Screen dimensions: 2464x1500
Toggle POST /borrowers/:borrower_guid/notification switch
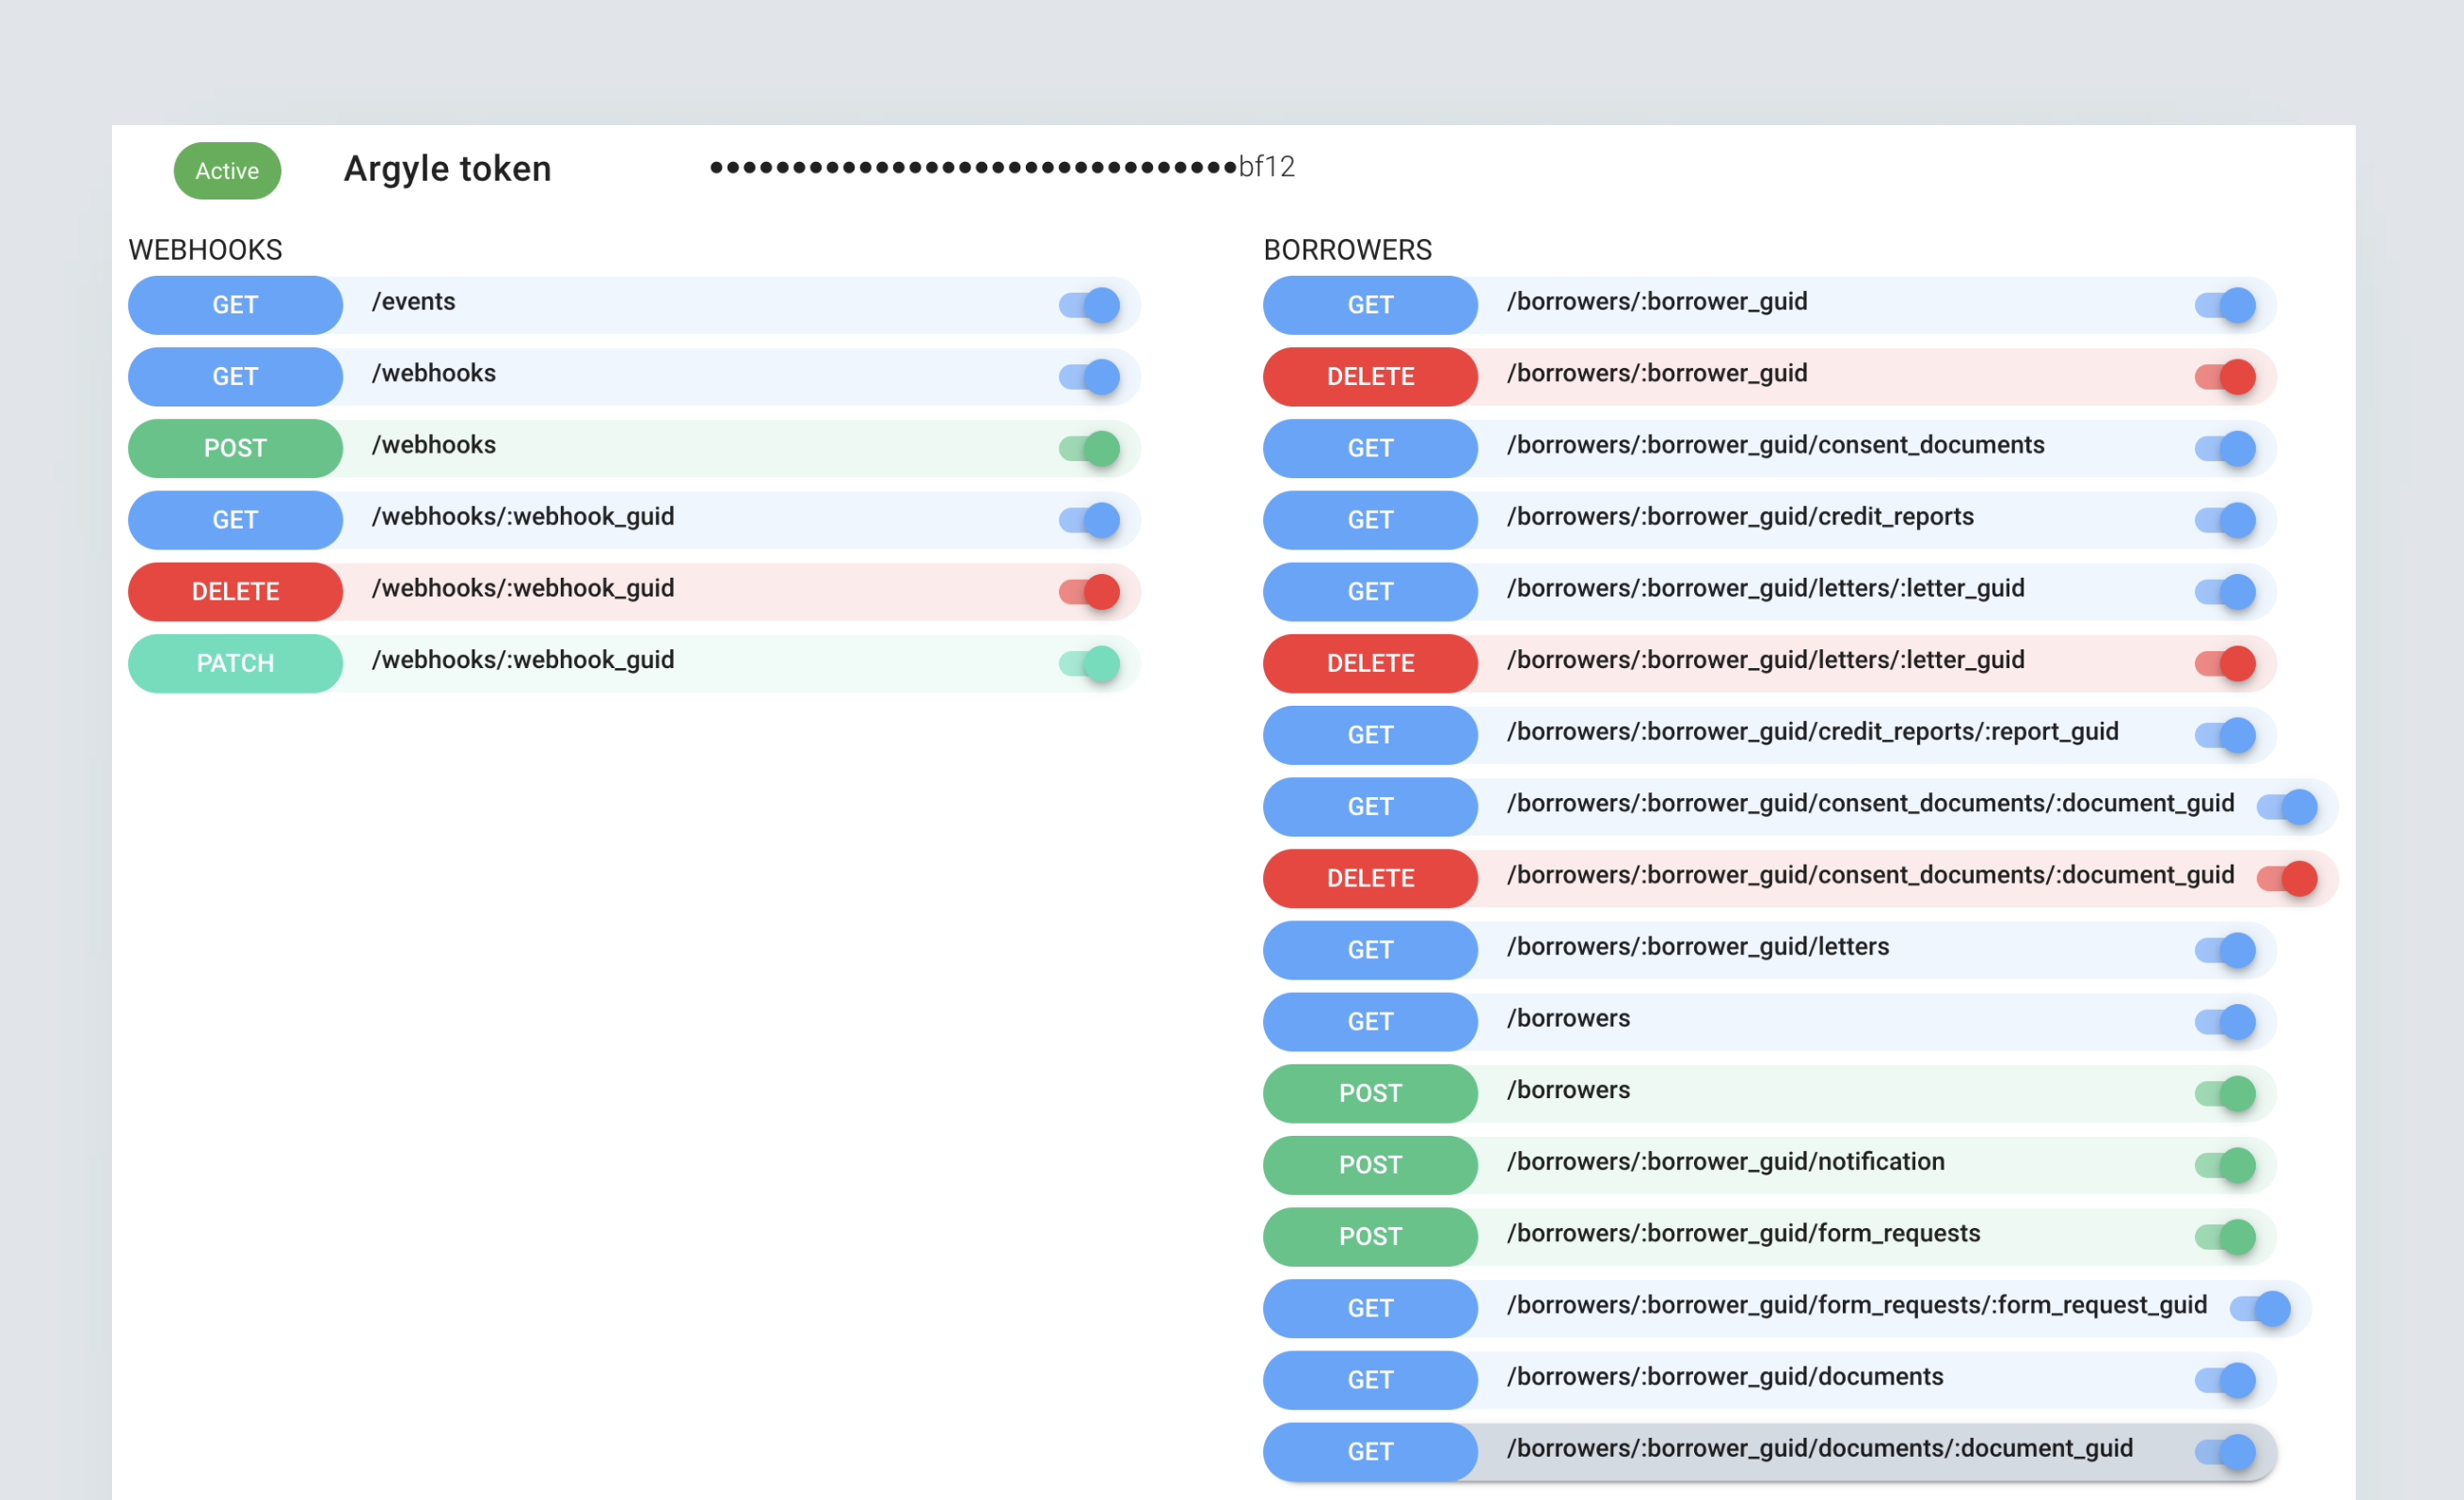pyautogui.click(x=2224, y=1165)
